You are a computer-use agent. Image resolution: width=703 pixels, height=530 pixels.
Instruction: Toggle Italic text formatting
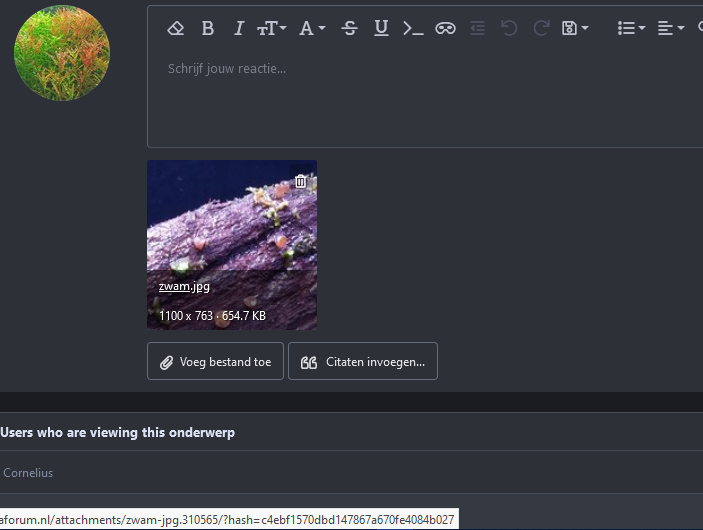239,28
